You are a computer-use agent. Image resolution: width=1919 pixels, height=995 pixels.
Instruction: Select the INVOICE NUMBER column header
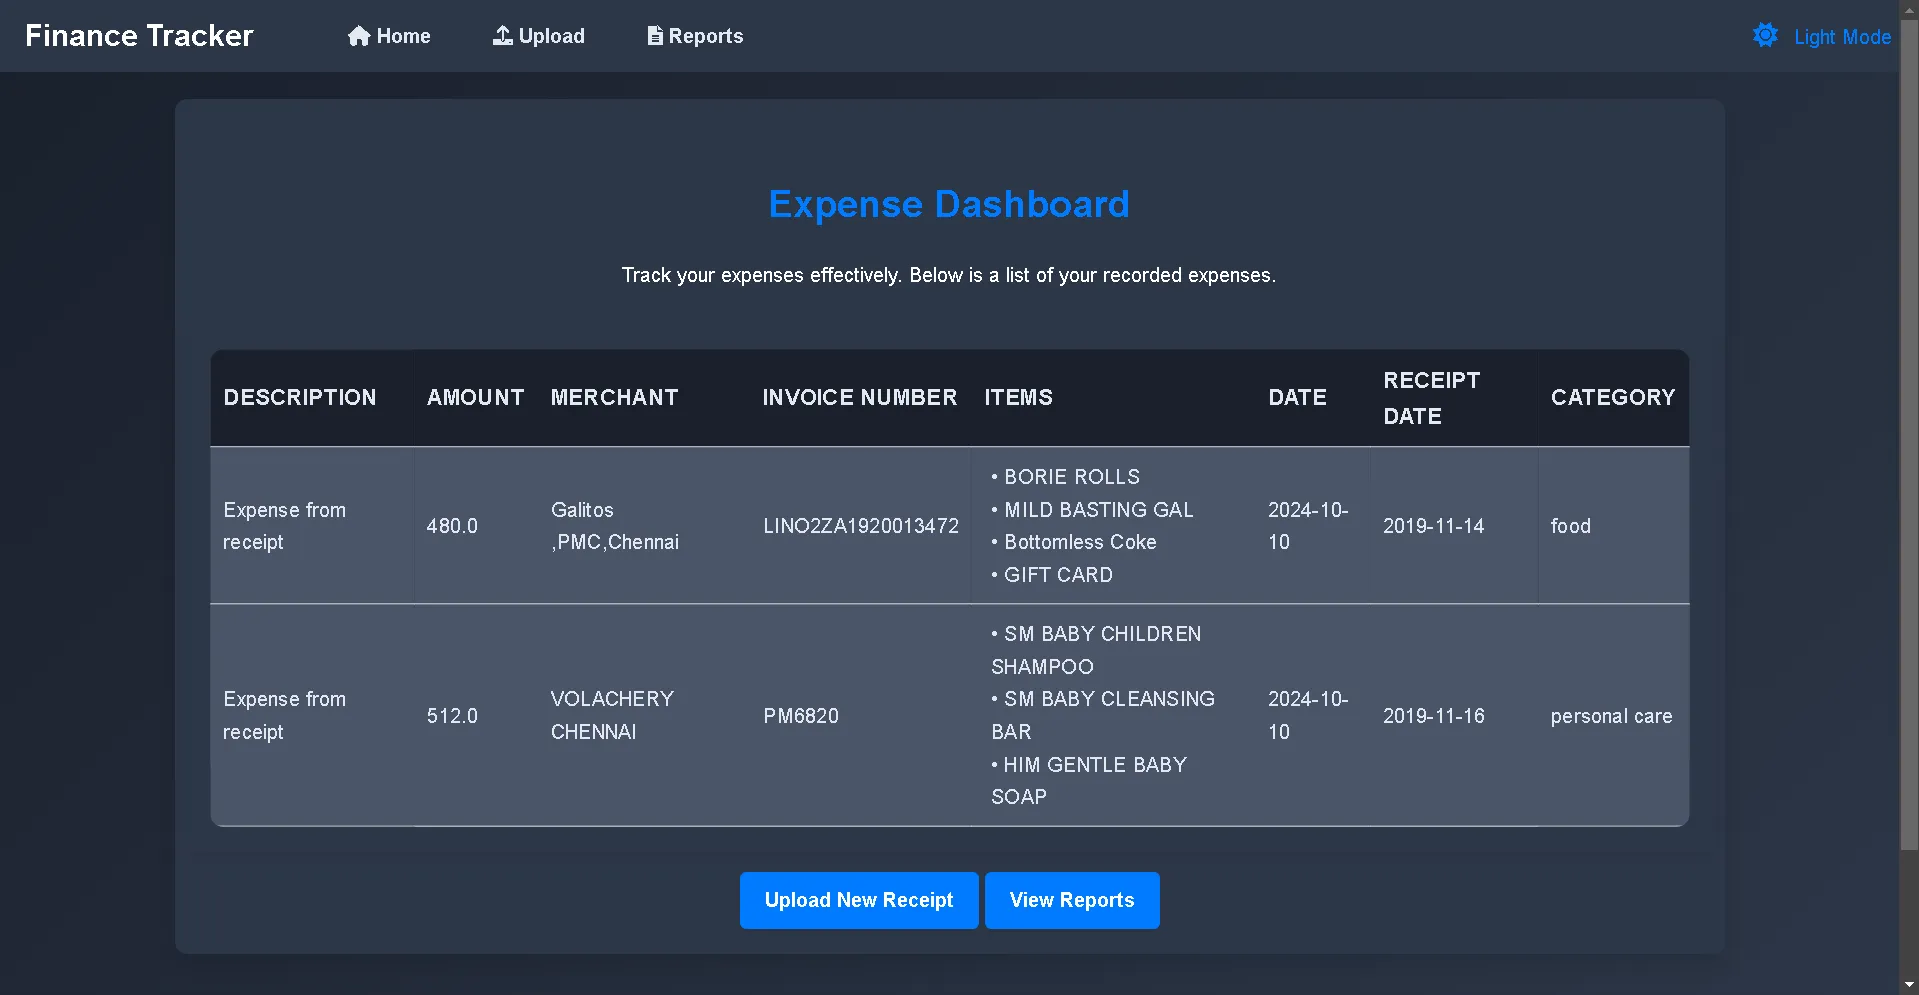860,397
